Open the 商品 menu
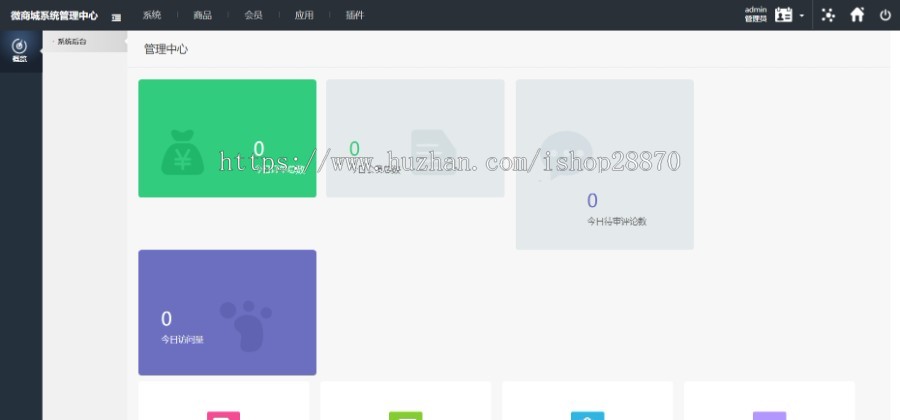The height and width of the screenshot is (420, 900). 203,15
